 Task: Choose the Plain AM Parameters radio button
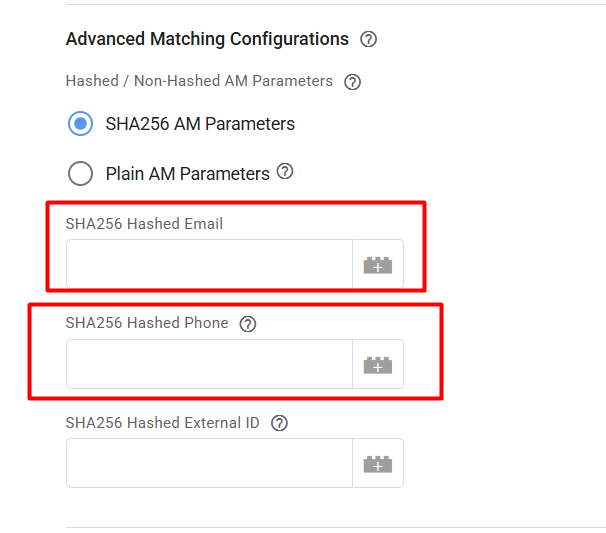click(80, 174)
